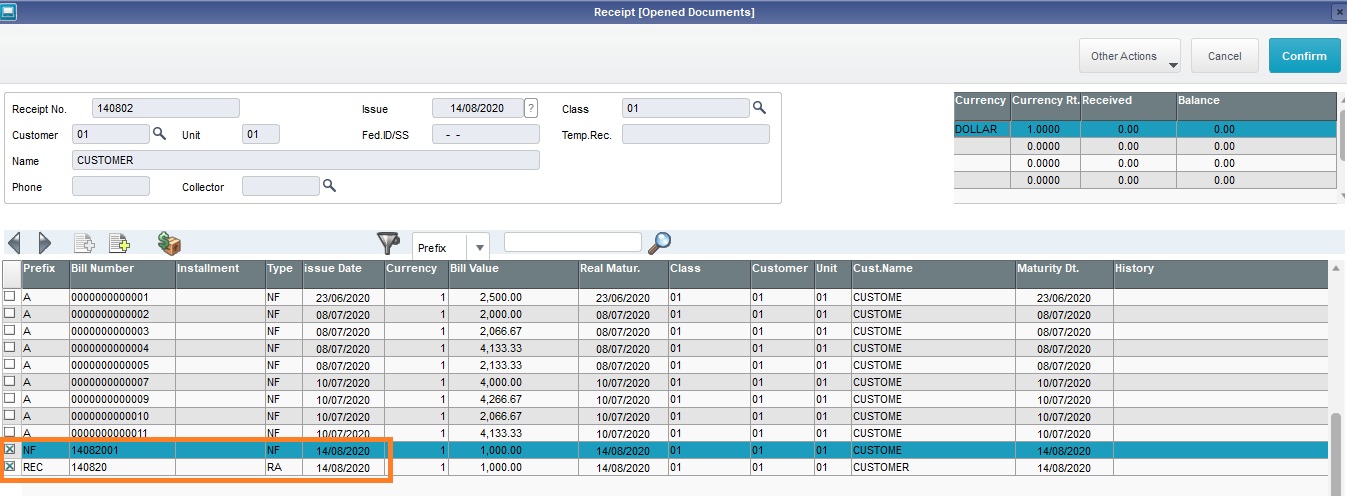1347x496 pixels.
Task: Go to next record arrow in grid toolbar
Action: click(x=44, y=243)
